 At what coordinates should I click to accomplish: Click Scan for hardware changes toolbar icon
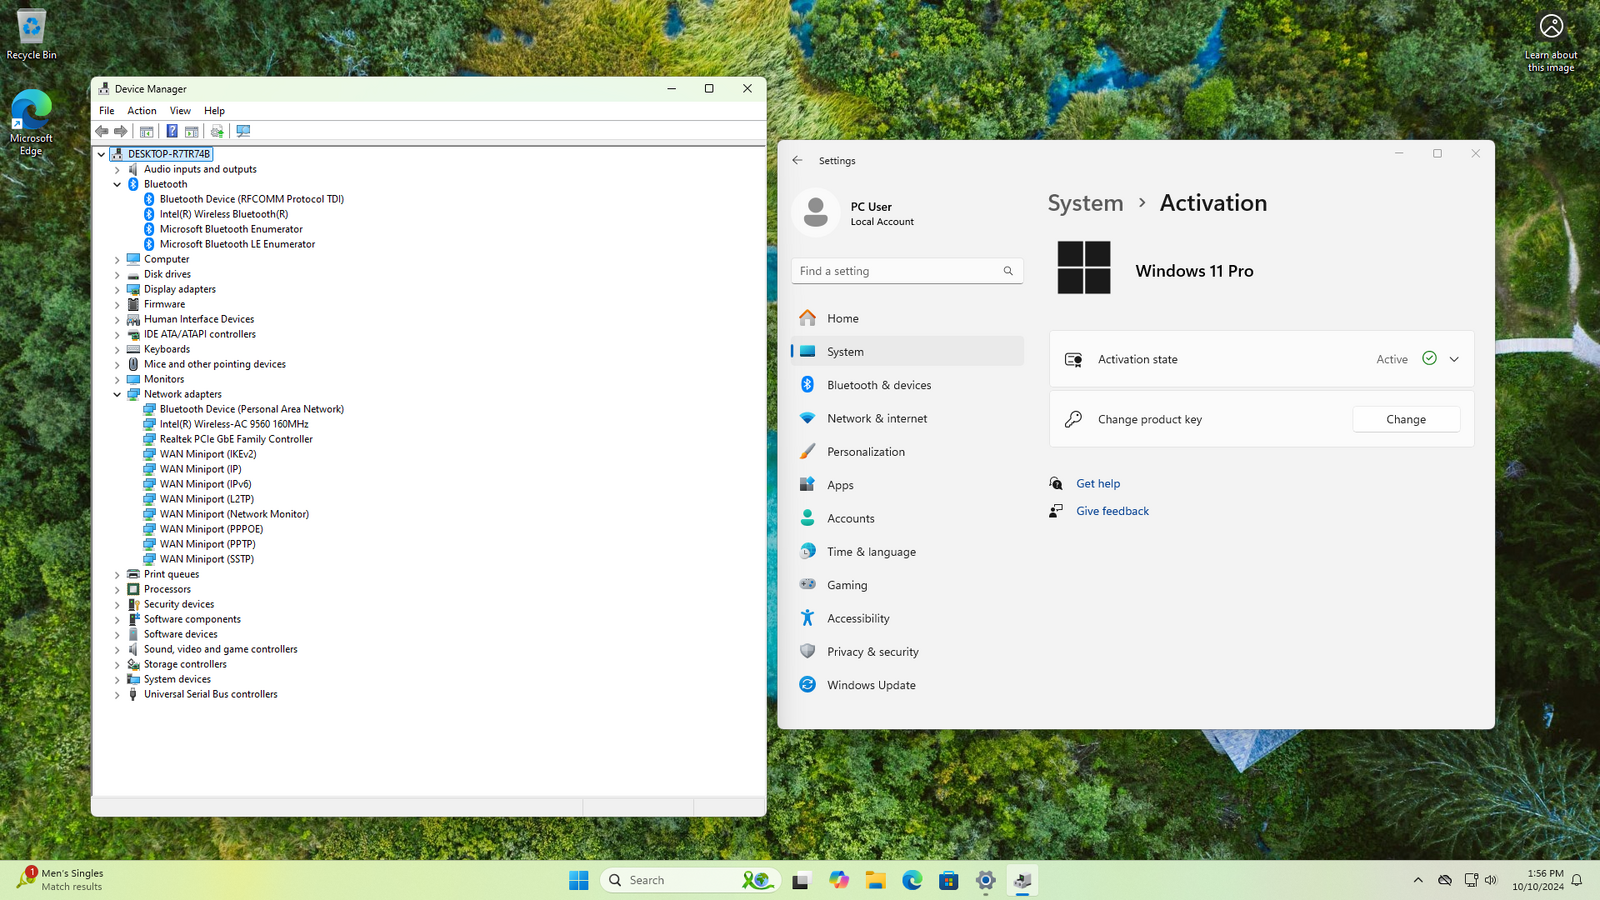pos(243,131)
